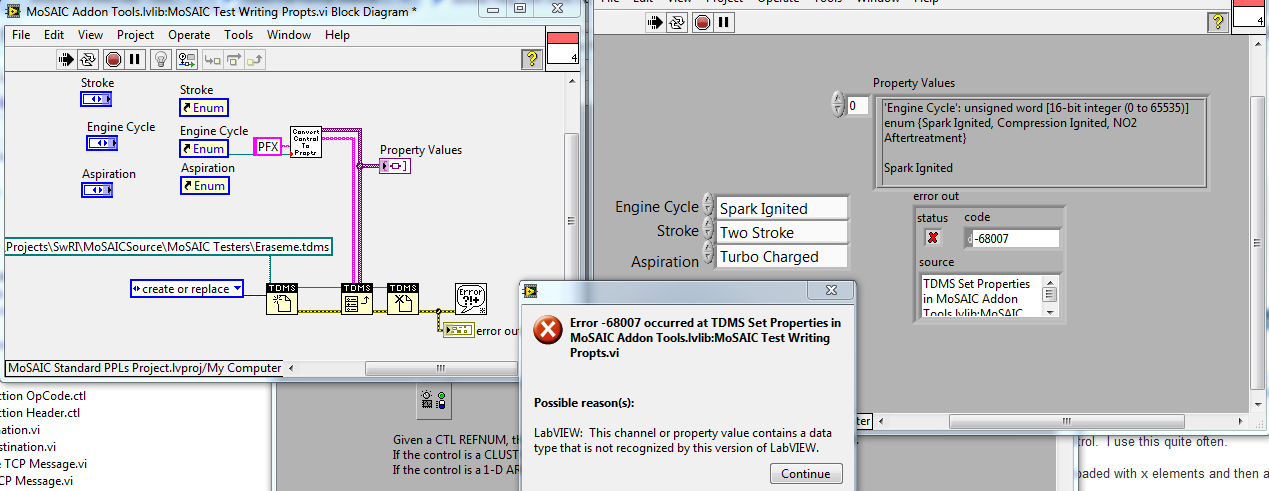Image resolution: width=1269 pixels, height=491 pixels.
Task: Select the TDMS Close node
Action: point(403,298)
